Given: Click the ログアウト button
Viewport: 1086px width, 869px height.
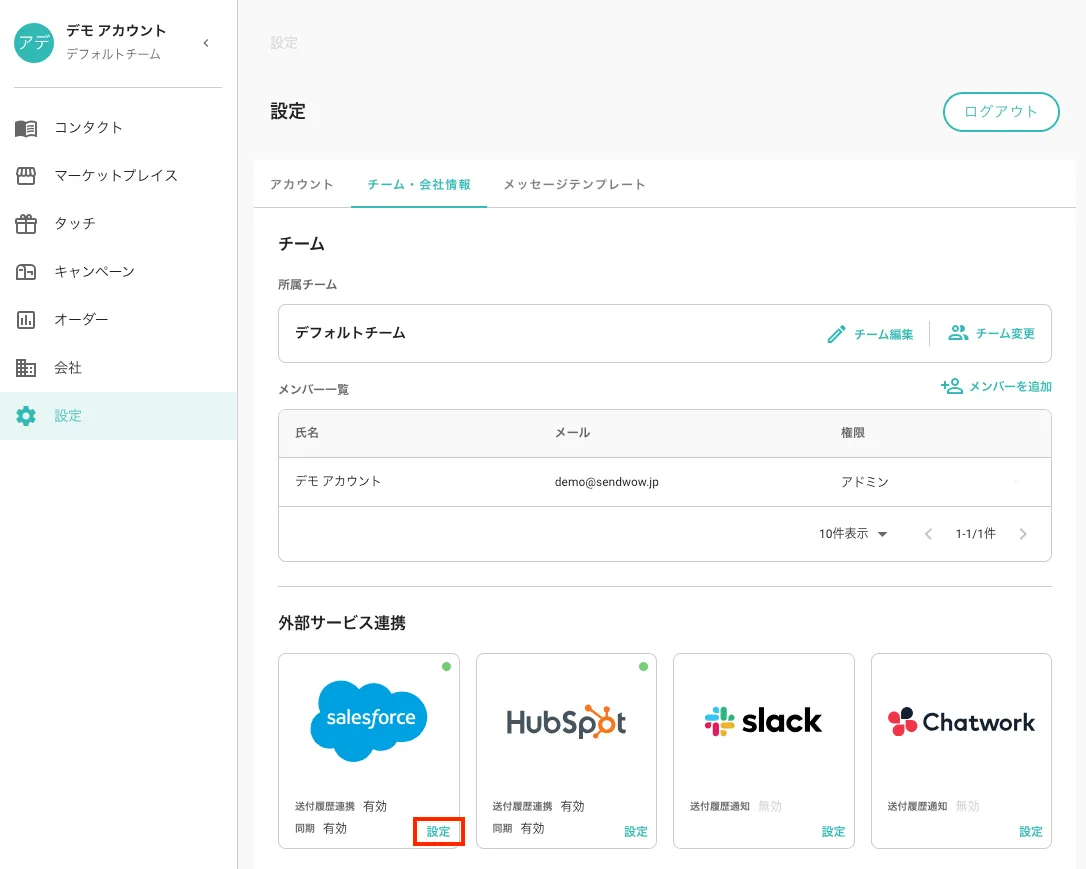Looking at the screenshot, I should [1001, 112].
